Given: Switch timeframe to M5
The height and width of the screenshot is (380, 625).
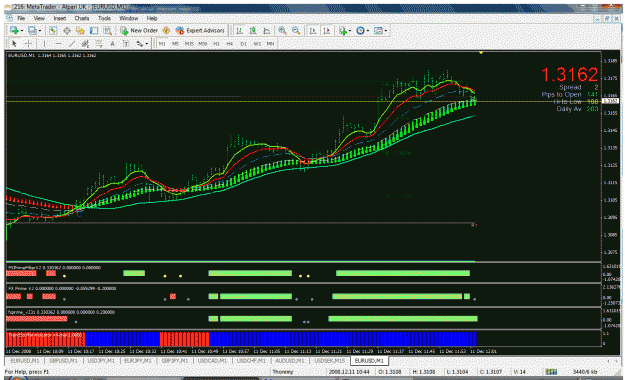Looking at the screenshot, I should point(175,44).
